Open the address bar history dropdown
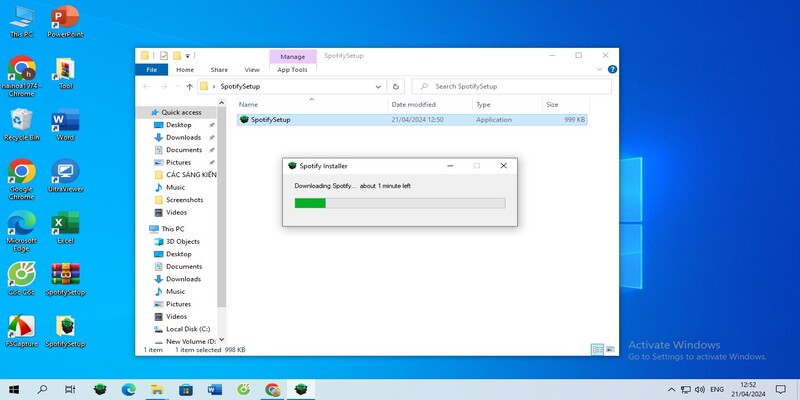This screenshot has height=400, width=800. coord(378,87)
